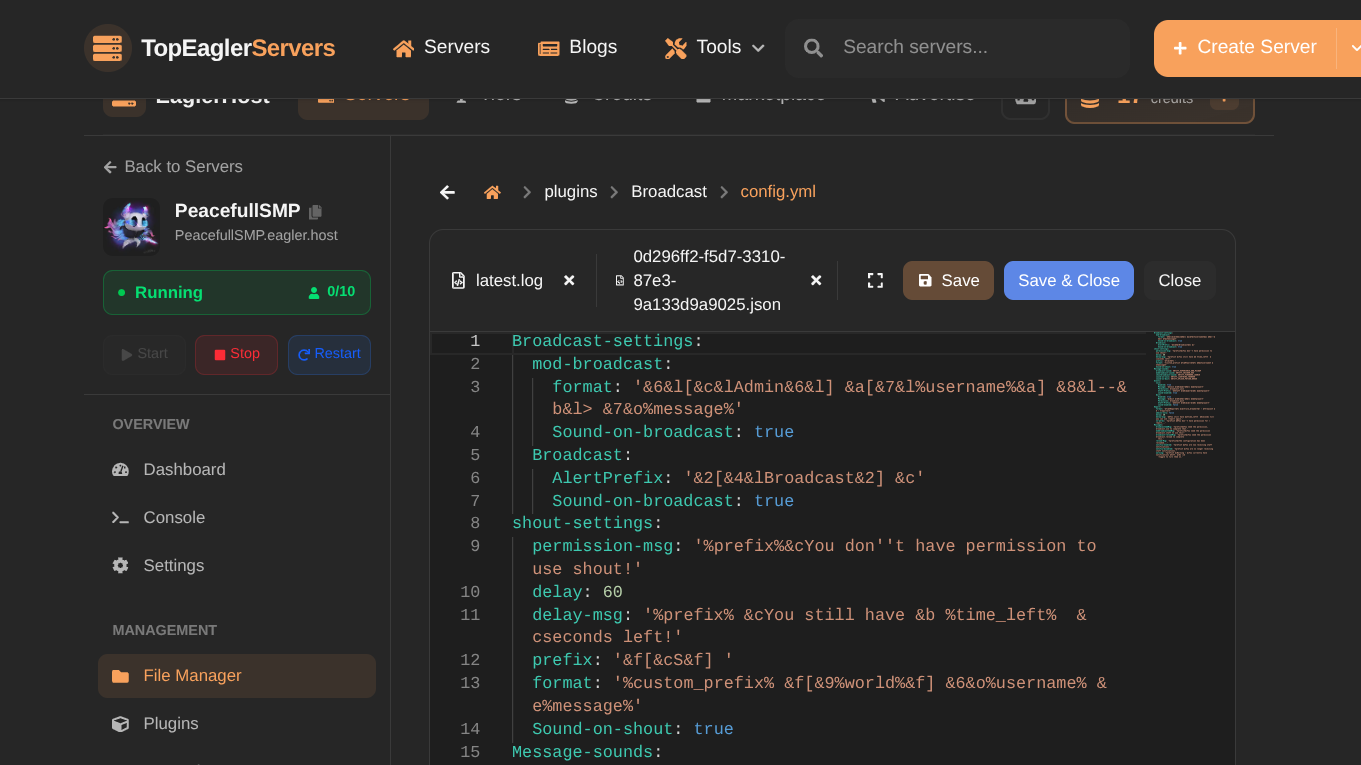Image resolution: width=1361 pixels, height=765 pixels.
Task: Click the TopEaglerServers logo icon
Action: coord(107,48)
